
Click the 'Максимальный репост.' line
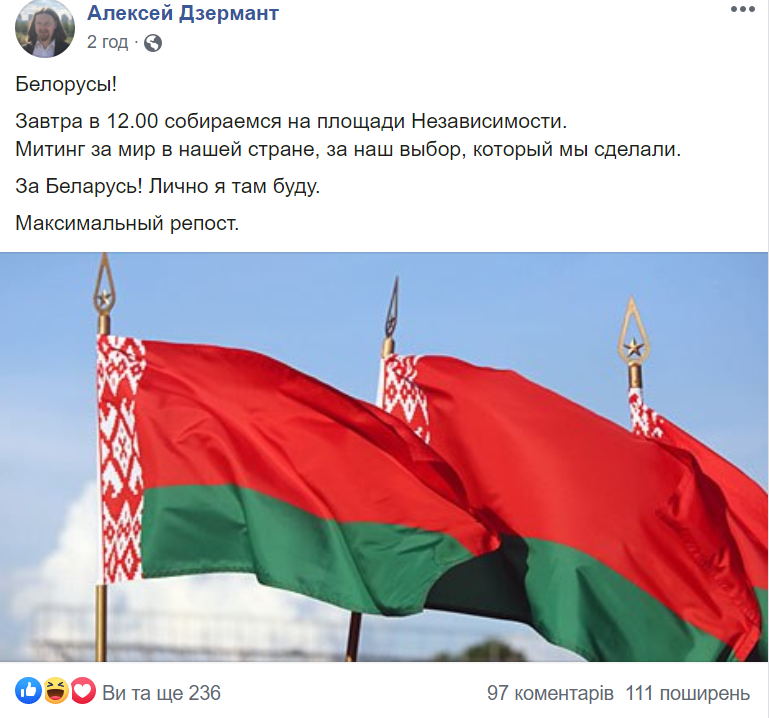(x=127, y=223)
